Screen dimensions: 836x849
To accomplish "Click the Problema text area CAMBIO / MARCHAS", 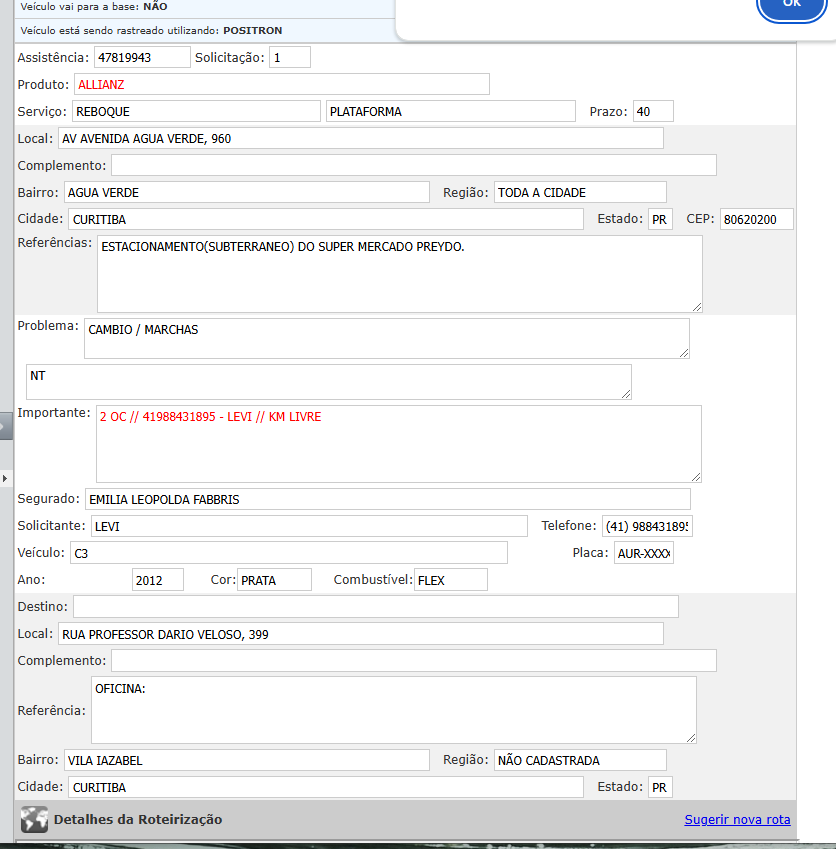I will [387, 338].
